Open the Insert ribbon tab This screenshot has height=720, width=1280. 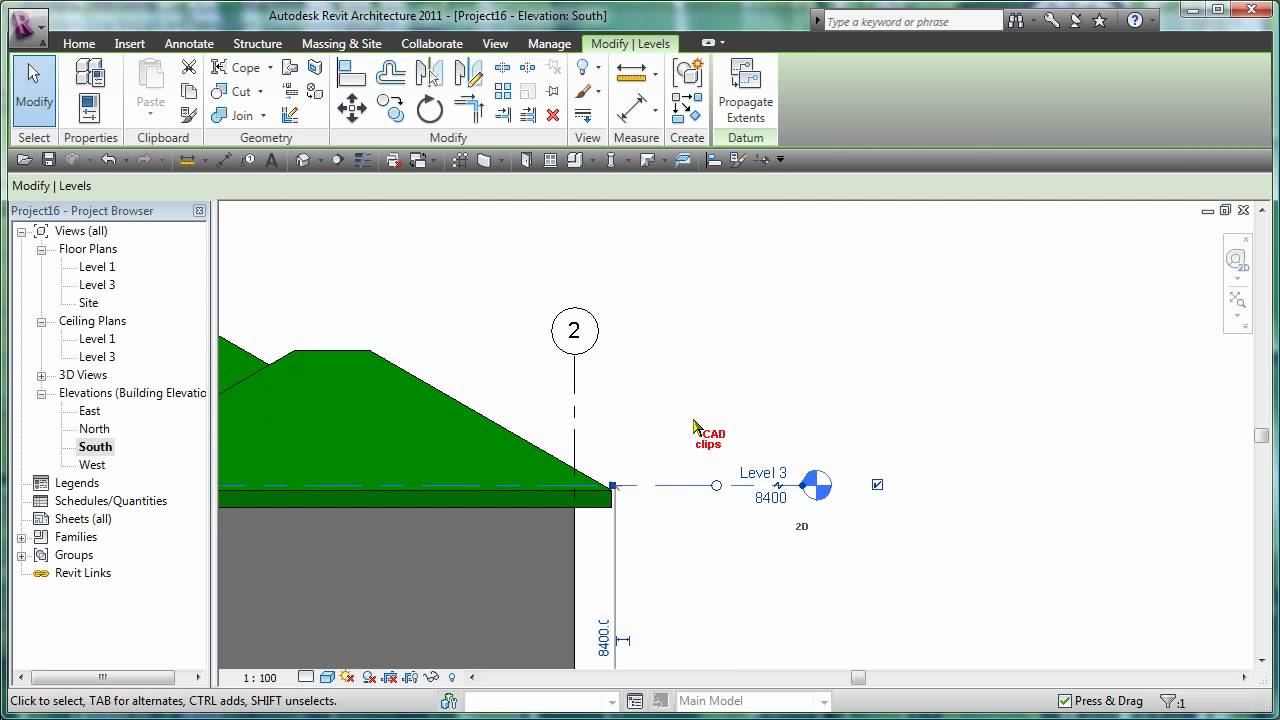(x=130, y=44)
